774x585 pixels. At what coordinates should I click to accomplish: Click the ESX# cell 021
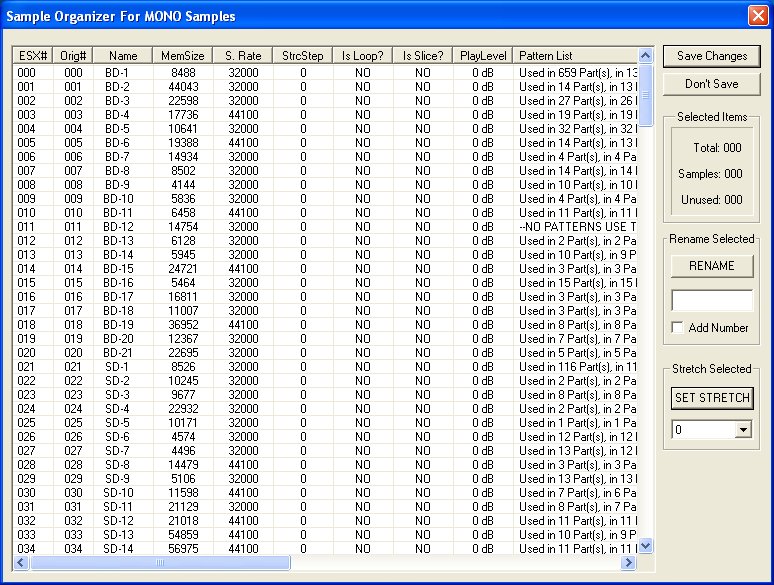pyautogui.click(x=26, y=367)
